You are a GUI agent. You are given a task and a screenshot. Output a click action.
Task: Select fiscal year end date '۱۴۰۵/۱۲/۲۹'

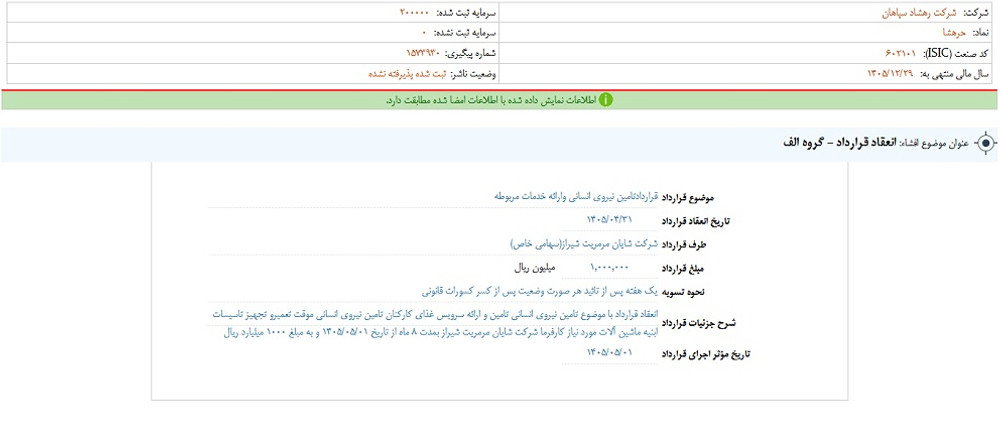[890, 74]
